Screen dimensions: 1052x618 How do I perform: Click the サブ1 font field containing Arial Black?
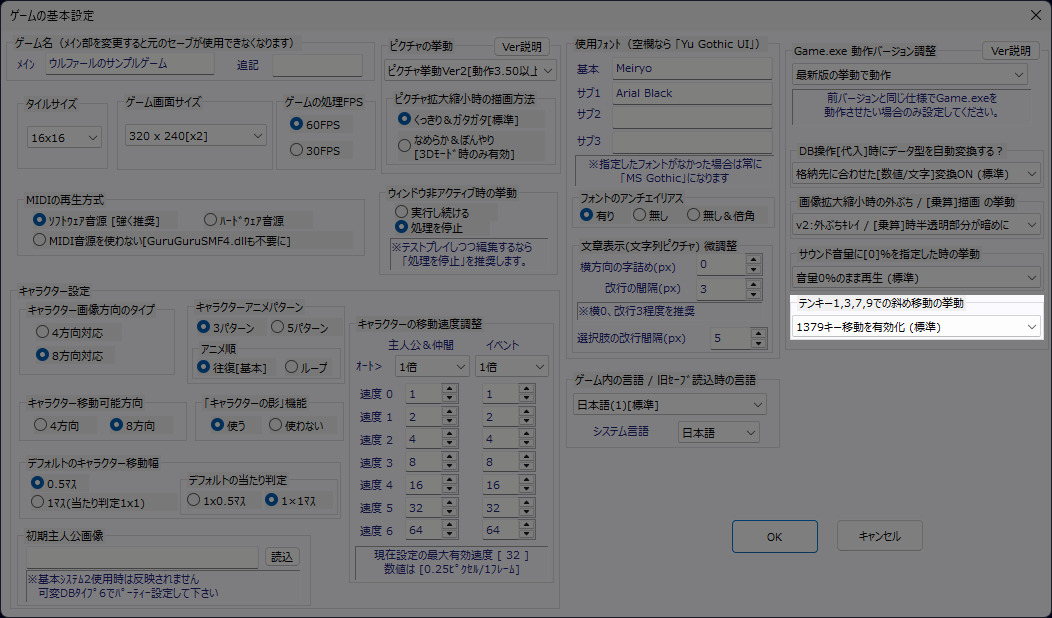pos(691,93)
